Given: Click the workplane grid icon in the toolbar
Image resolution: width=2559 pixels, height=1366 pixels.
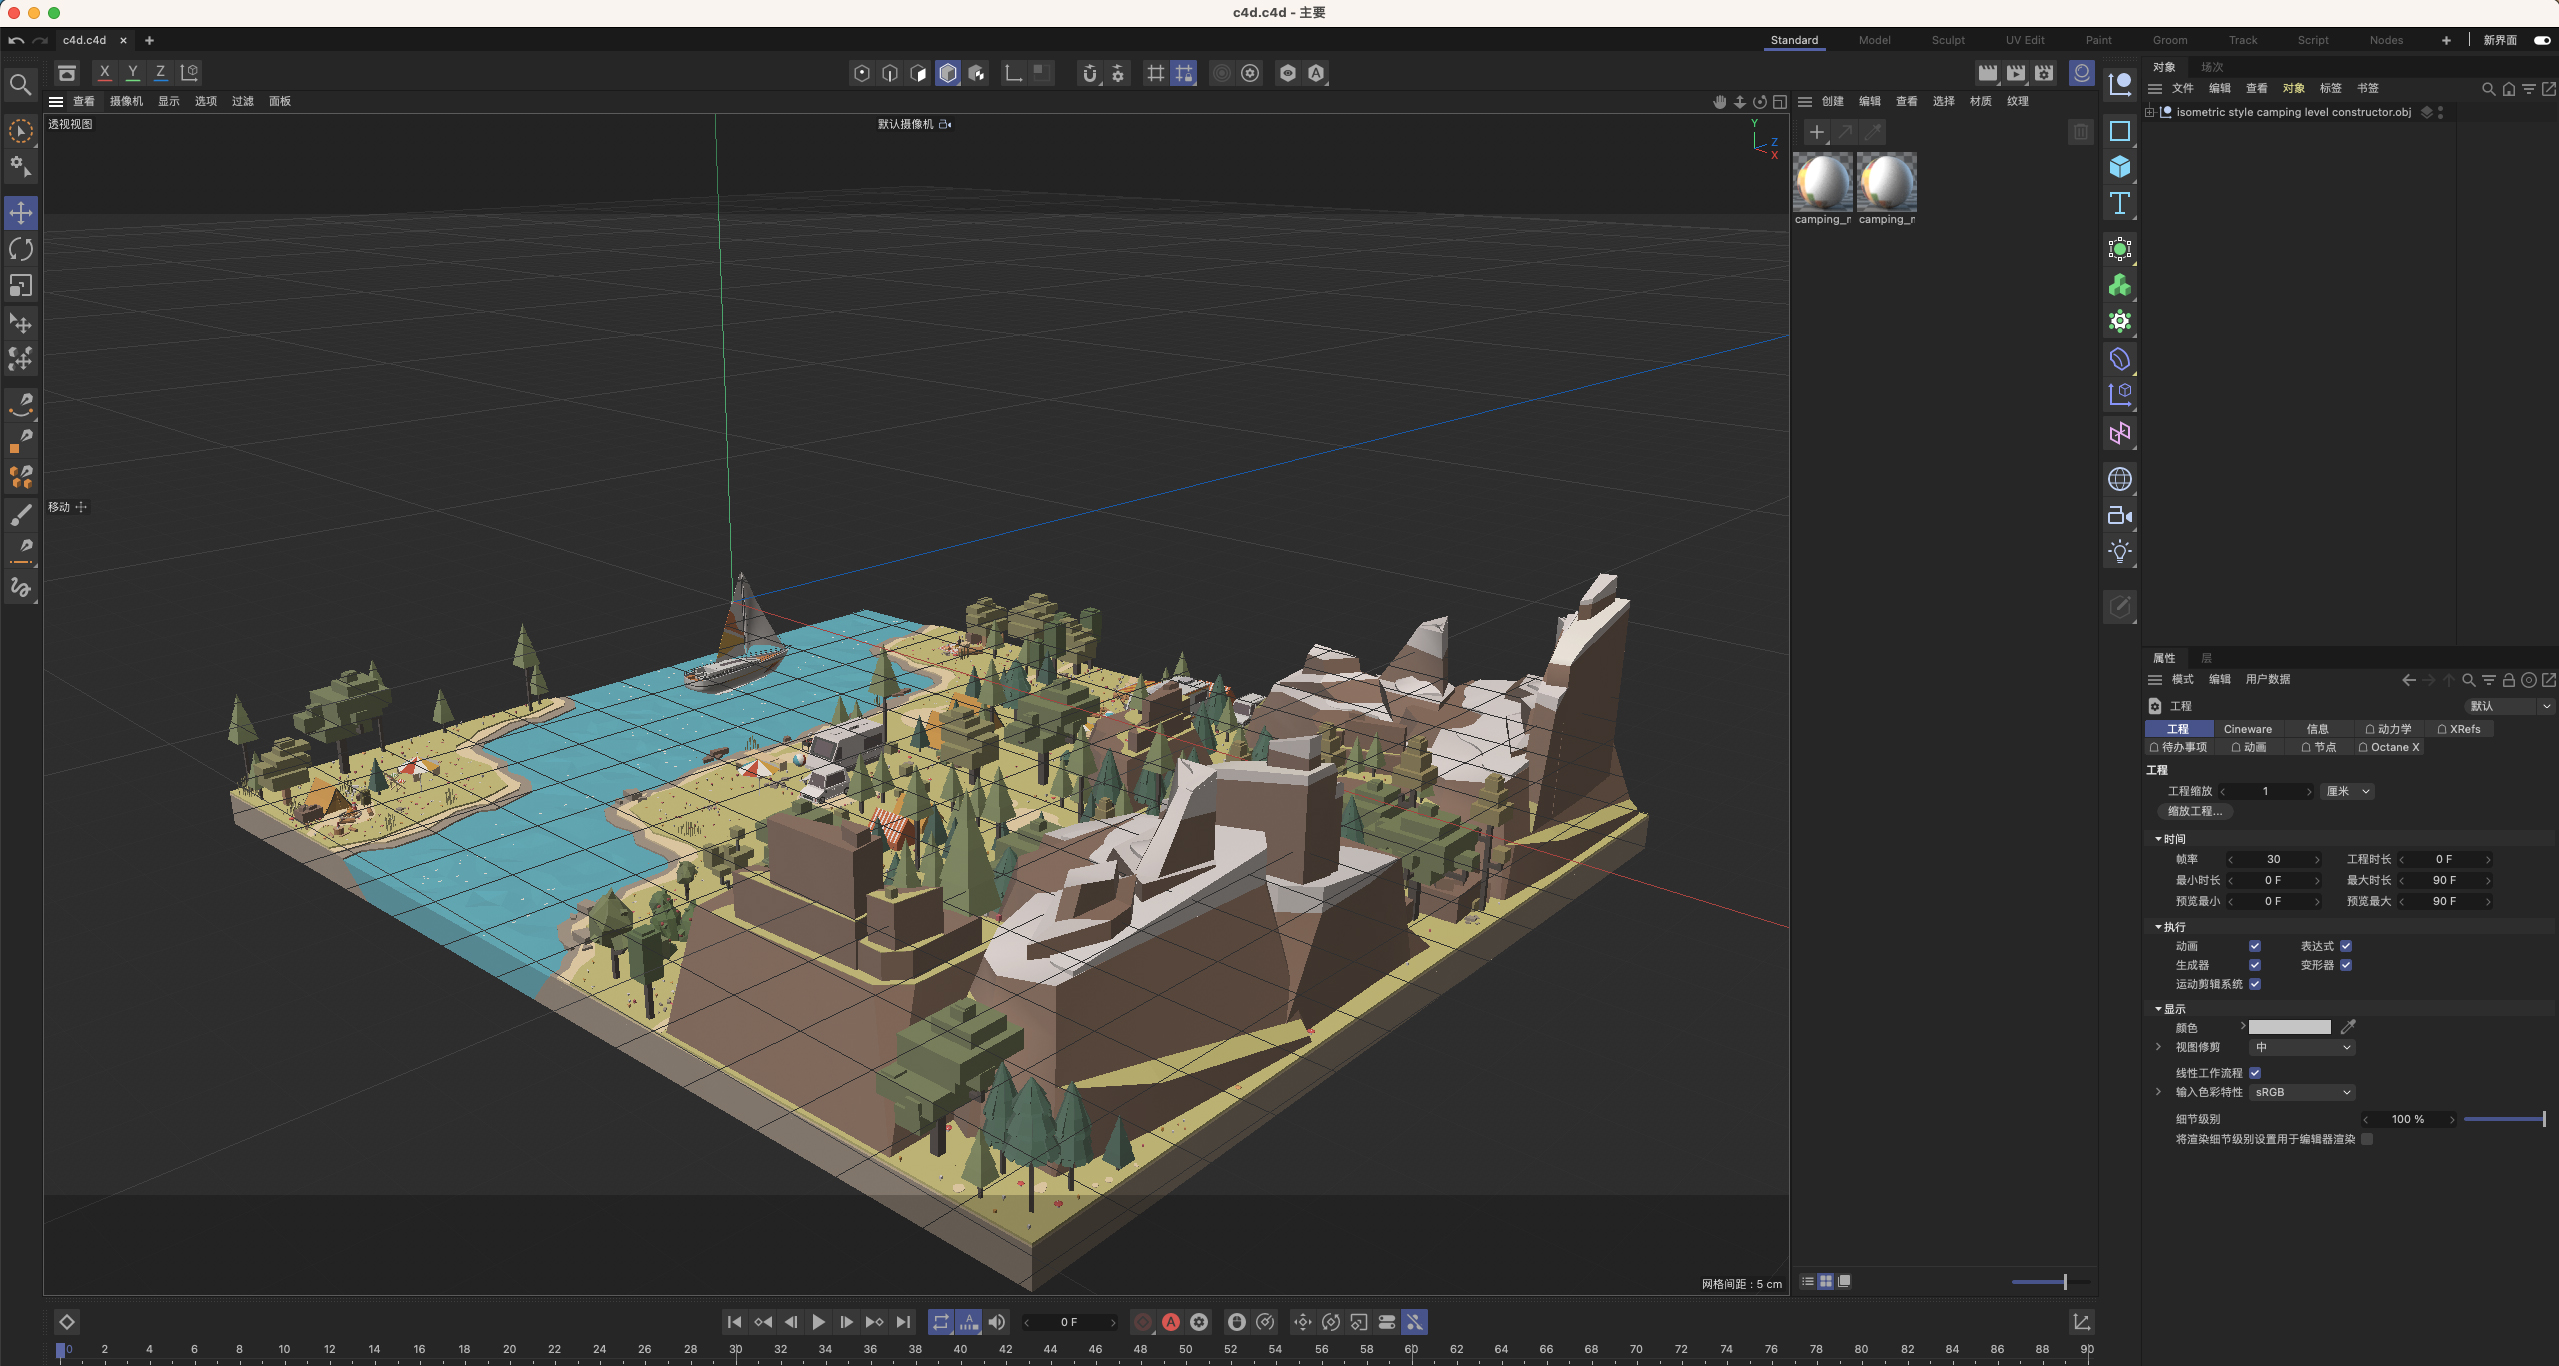Looking at the screenshot, I should point(1155,73).
